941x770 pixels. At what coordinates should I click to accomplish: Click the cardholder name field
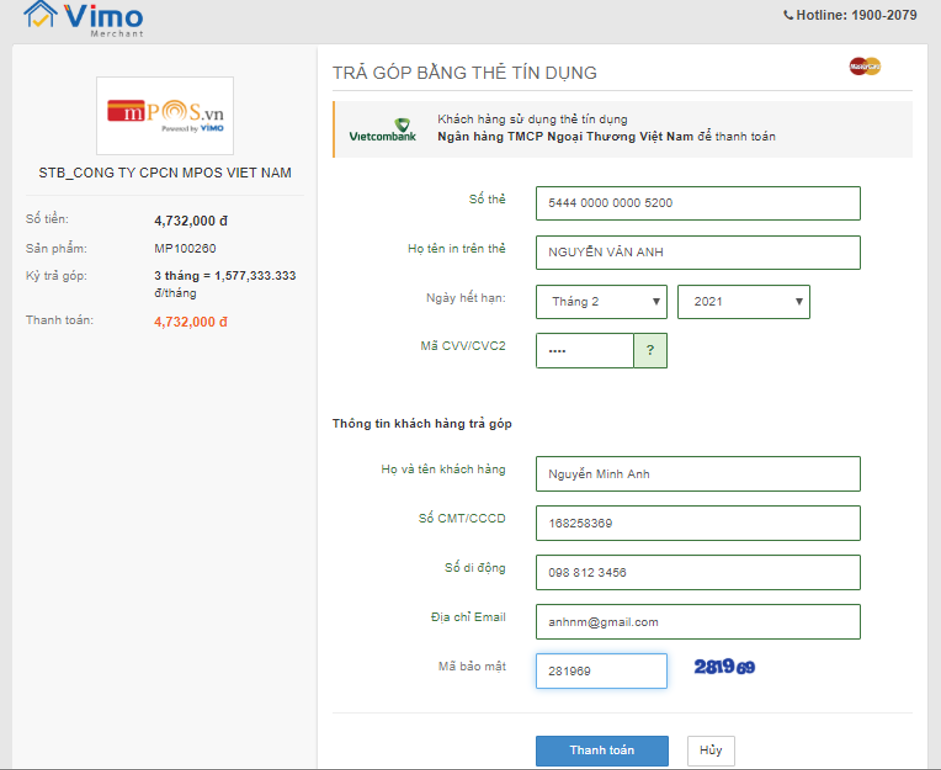697,253
